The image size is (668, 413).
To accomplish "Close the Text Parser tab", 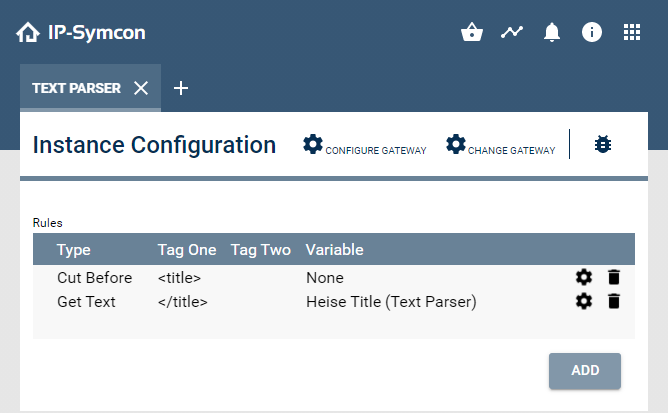I will tap(141, 88).
